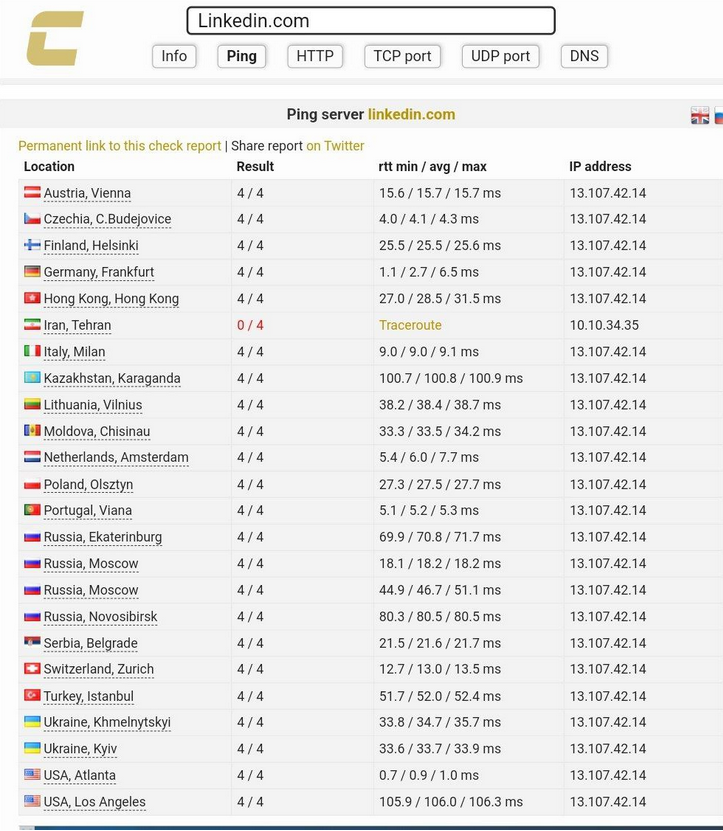Click the USA Los Angeles flag icon
The height and width of the screenshot is (831, 723).
[32, 800]
